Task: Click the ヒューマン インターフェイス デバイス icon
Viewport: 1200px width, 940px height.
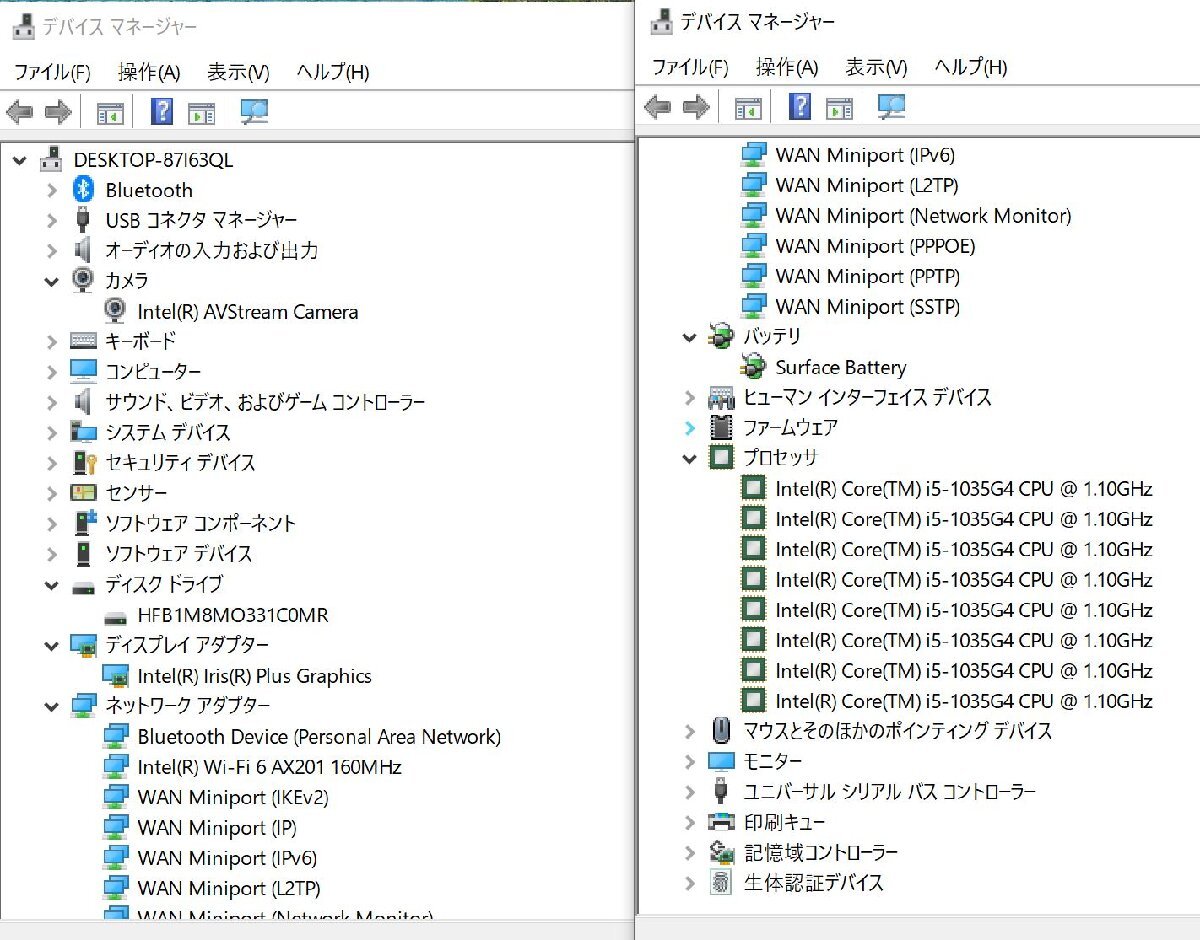Action: click(x=721, y=397)
